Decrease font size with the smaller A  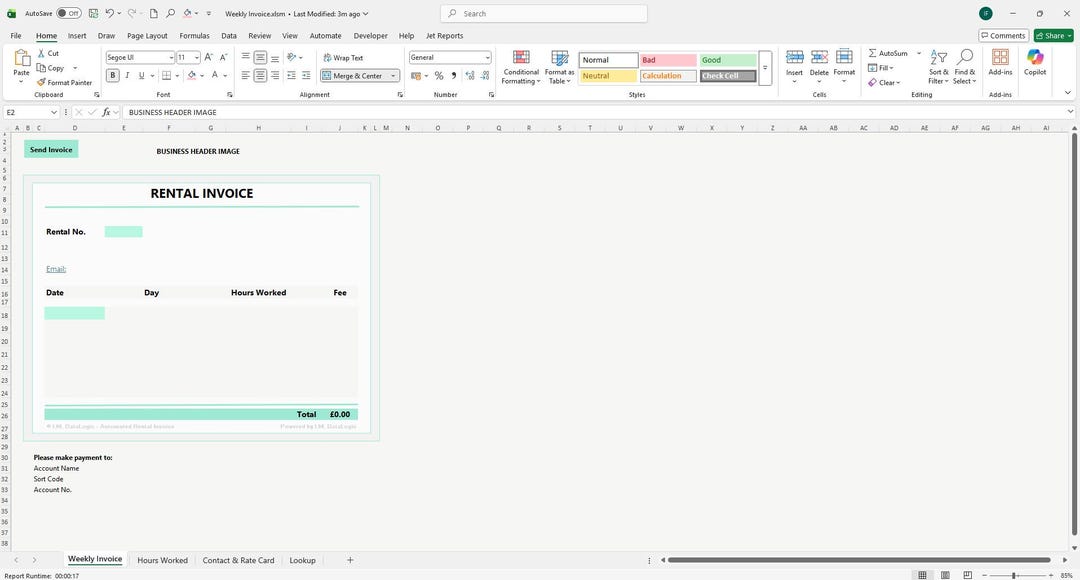pos(223,57)
